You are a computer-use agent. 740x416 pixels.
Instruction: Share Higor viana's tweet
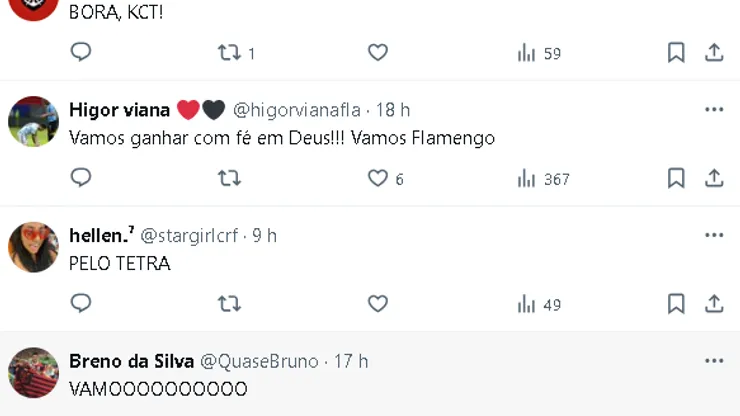coord(714,178)
